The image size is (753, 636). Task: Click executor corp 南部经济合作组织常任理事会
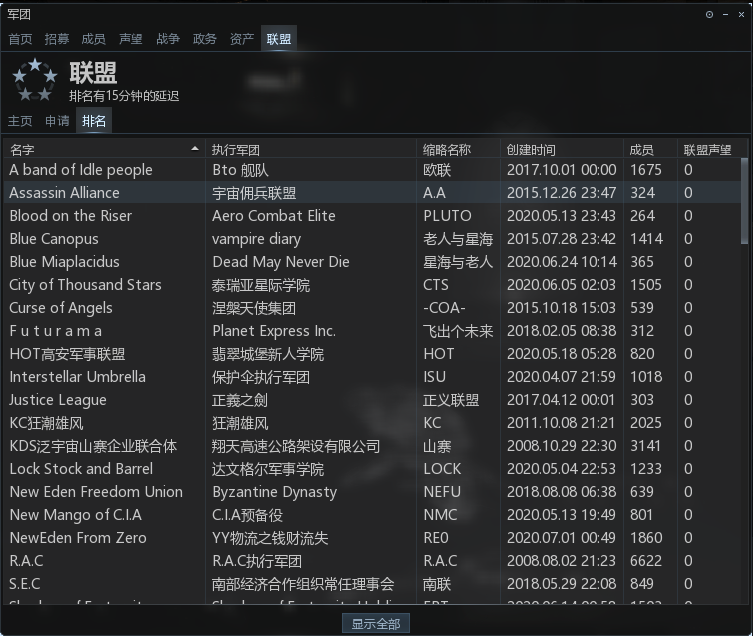(x=303, y=584)
